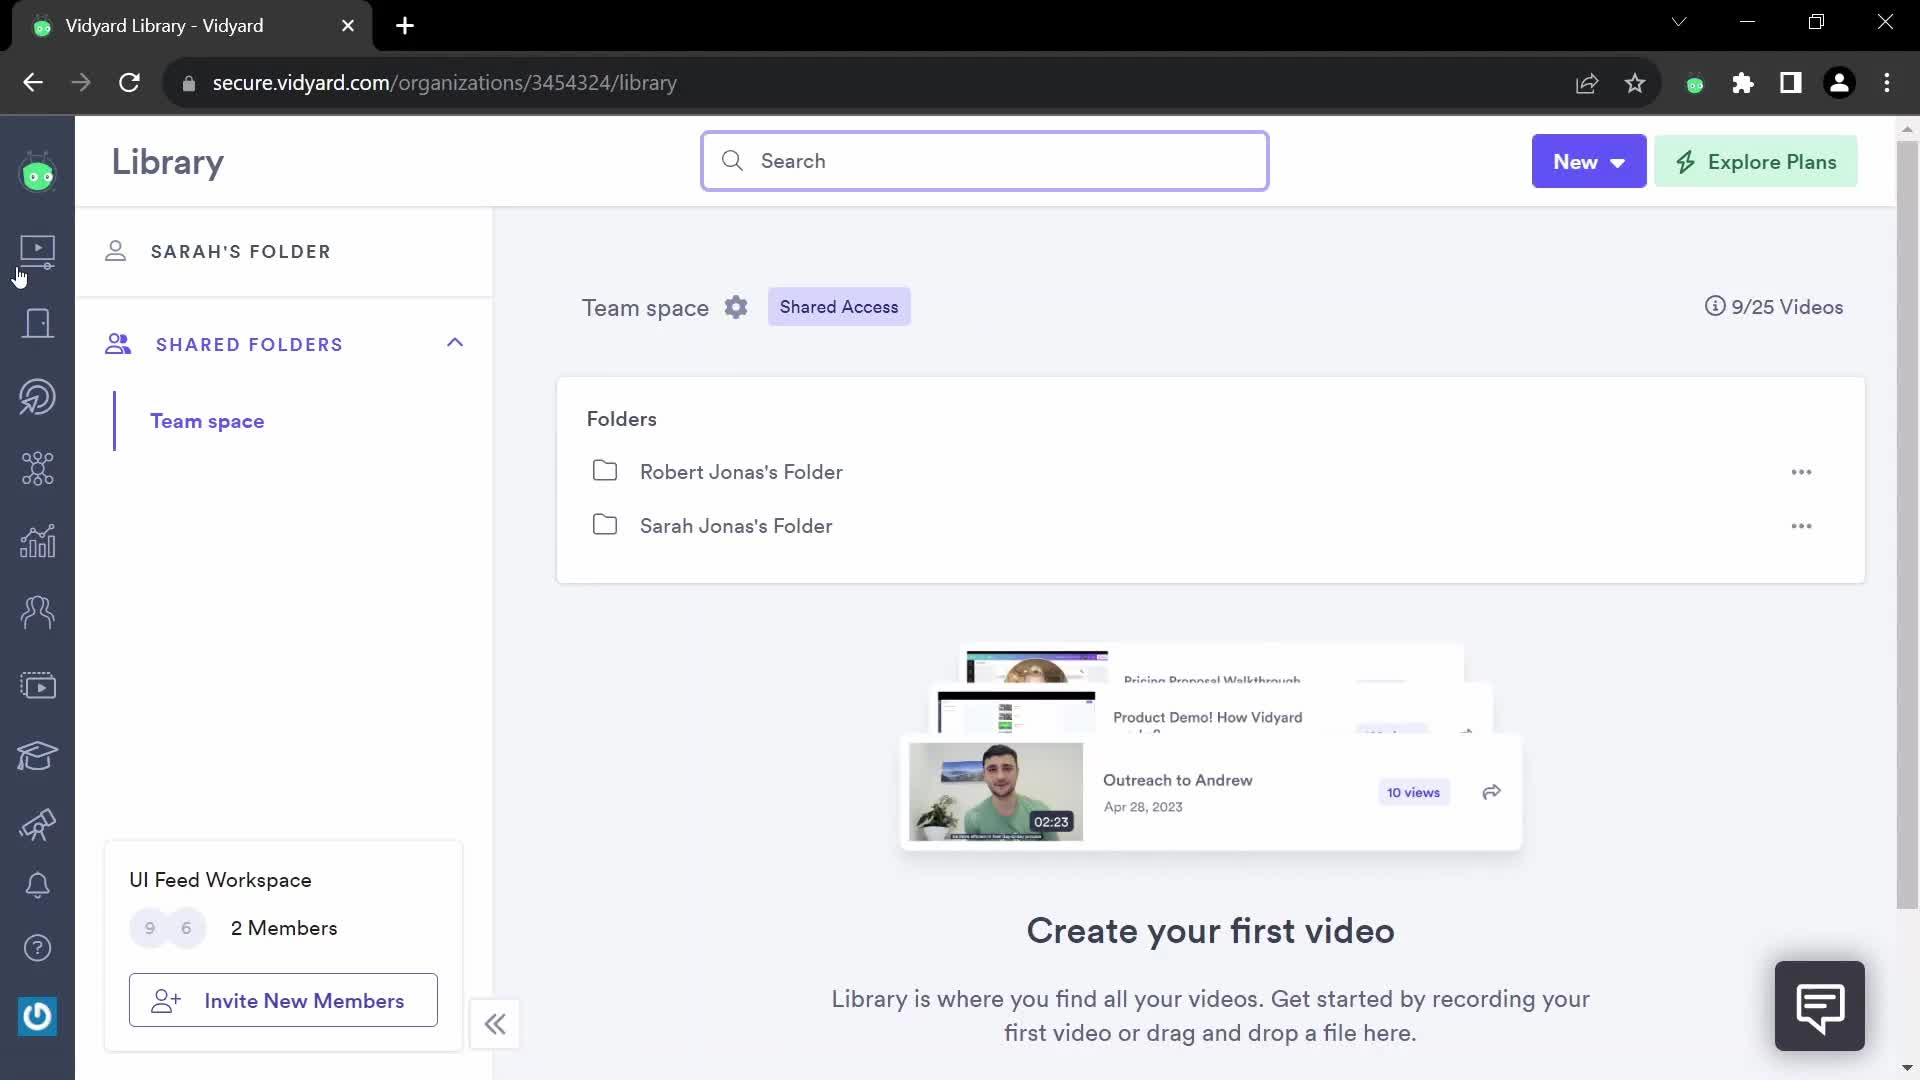Open Team space settings gear

pyautogui.click(x=736, y=307)
